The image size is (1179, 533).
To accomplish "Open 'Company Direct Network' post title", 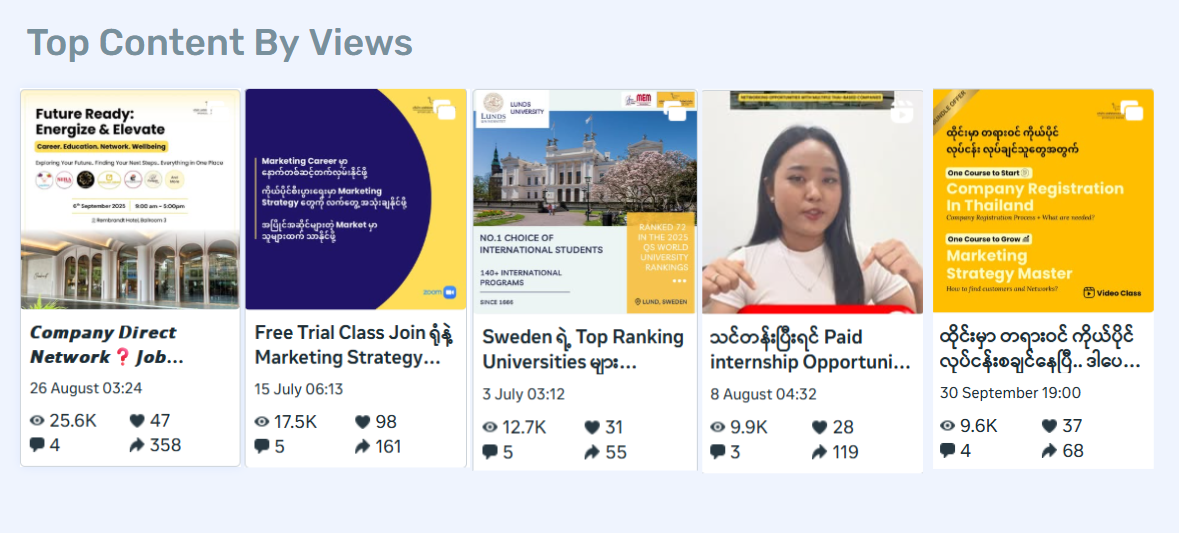I will [x=103, y=344].
